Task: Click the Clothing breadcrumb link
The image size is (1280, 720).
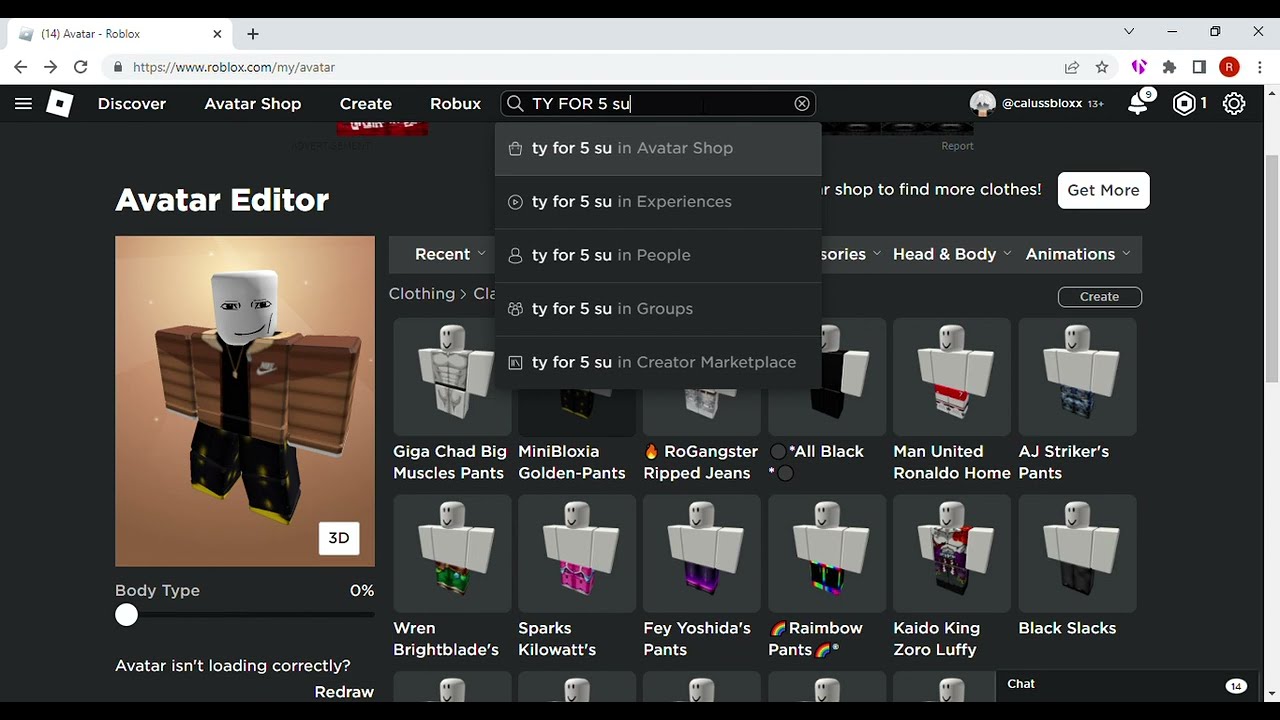Action: tap(422, 294)
